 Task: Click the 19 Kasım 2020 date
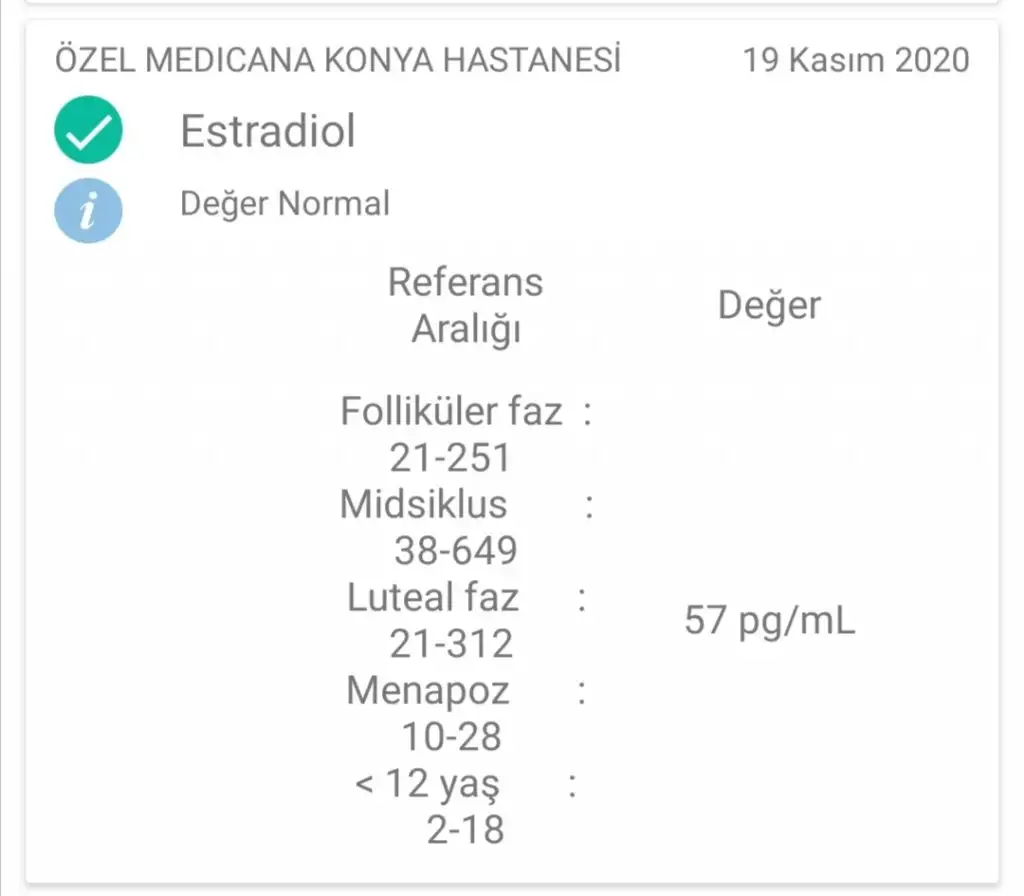[855, 60]
